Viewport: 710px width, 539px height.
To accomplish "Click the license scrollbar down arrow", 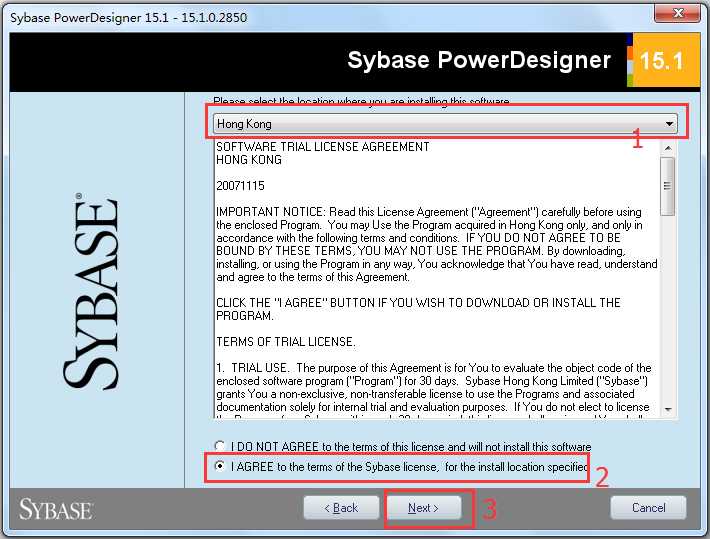I will 668,409.
